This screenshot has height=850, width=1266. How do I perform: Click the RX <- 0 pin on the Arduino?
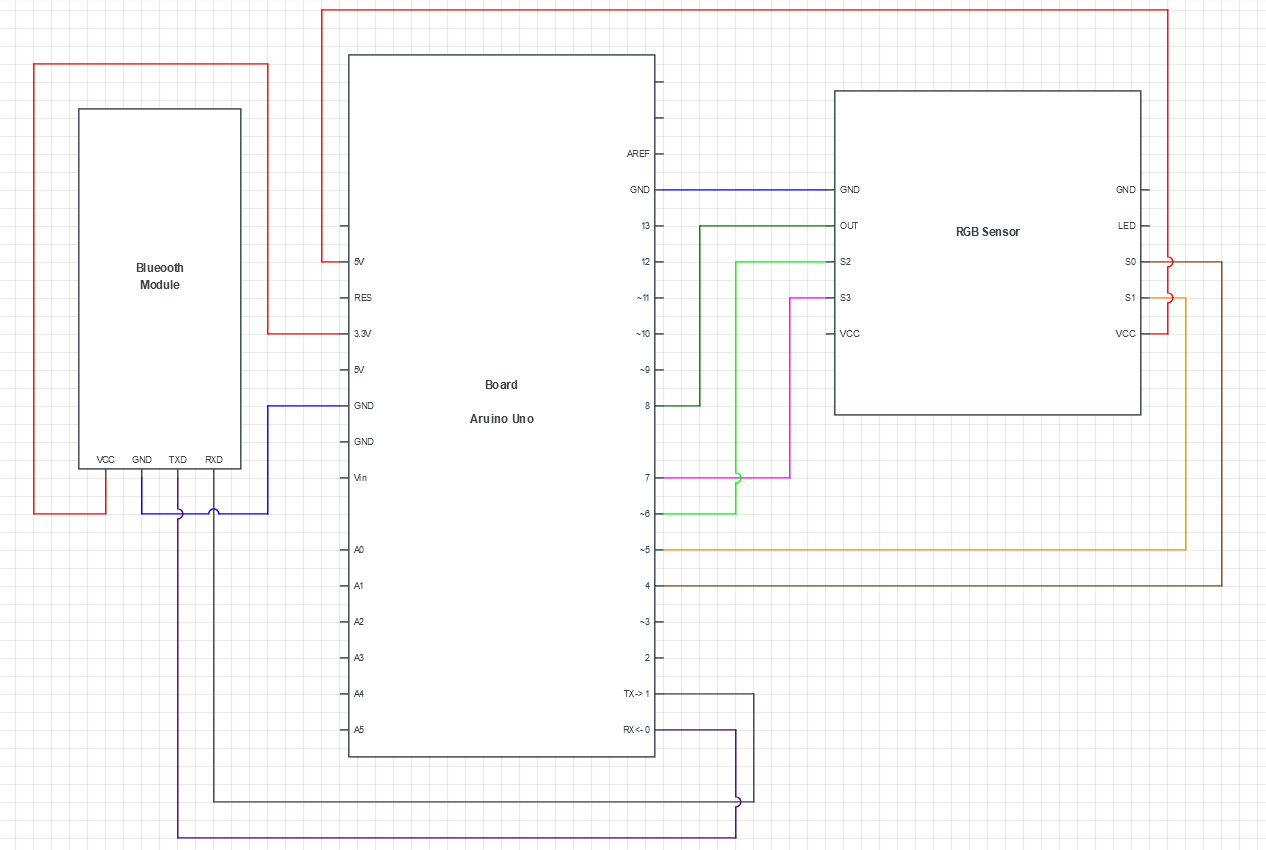[x=635, y=730]
